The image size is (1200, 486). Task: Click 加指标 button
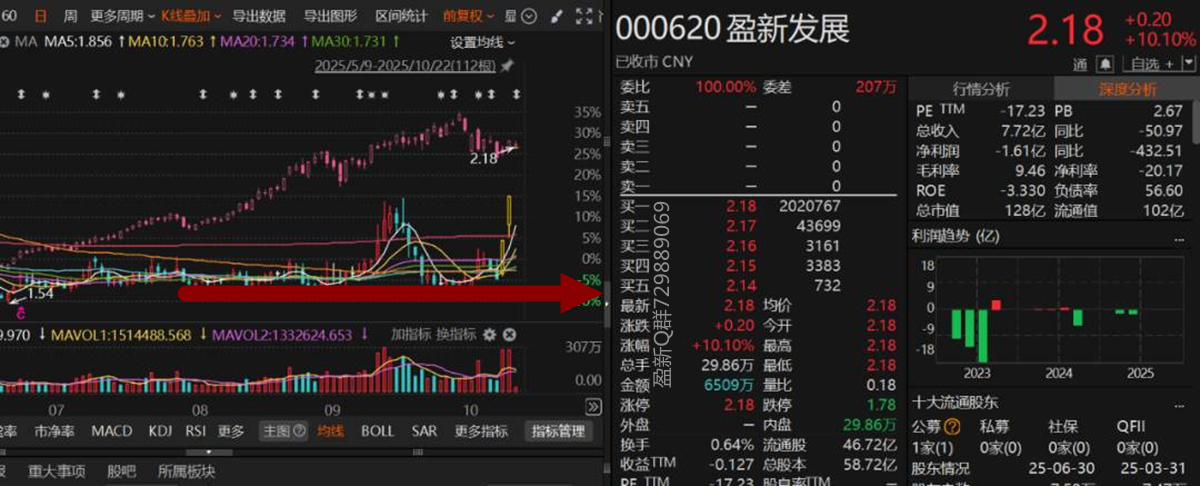coord(411,334)
